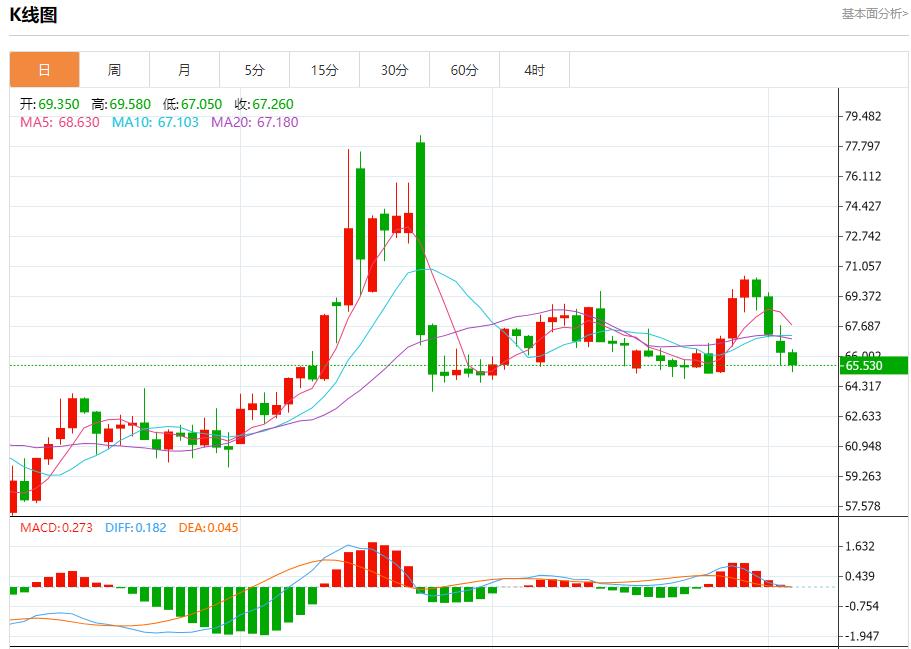Viewport: 911px width, 649px height.
Task: Switch to the 月 monthly timeframe tab
Action: (x=184, y=69)
